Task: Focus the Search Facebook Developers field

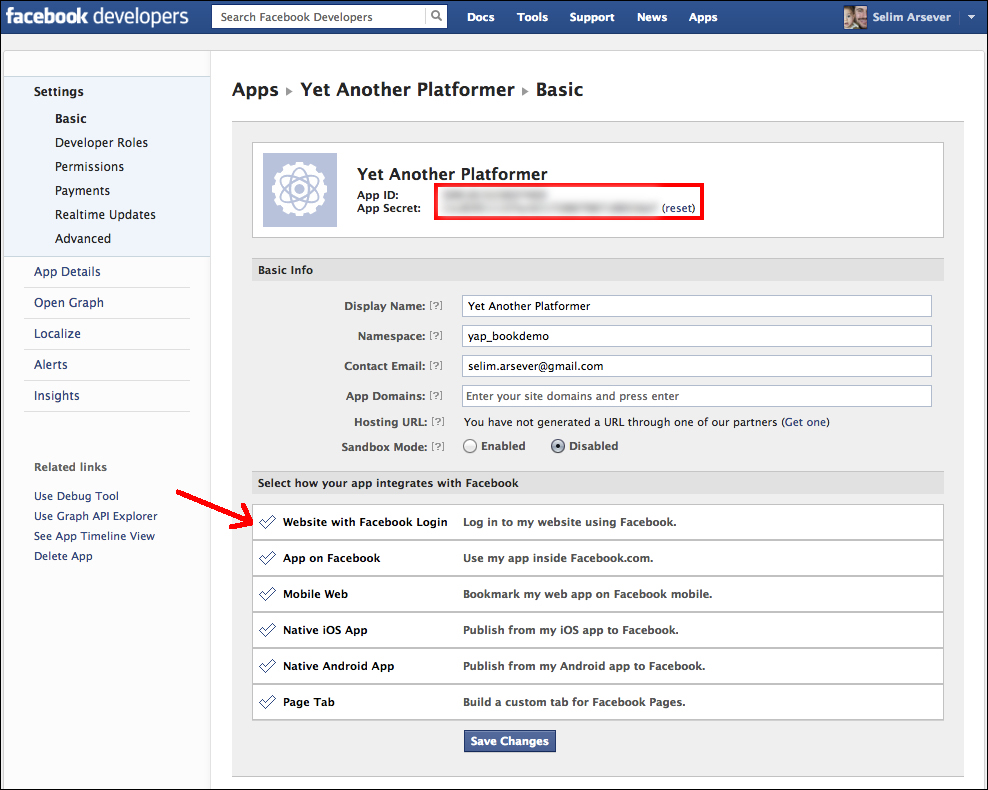Action: [x=319, y=17]
